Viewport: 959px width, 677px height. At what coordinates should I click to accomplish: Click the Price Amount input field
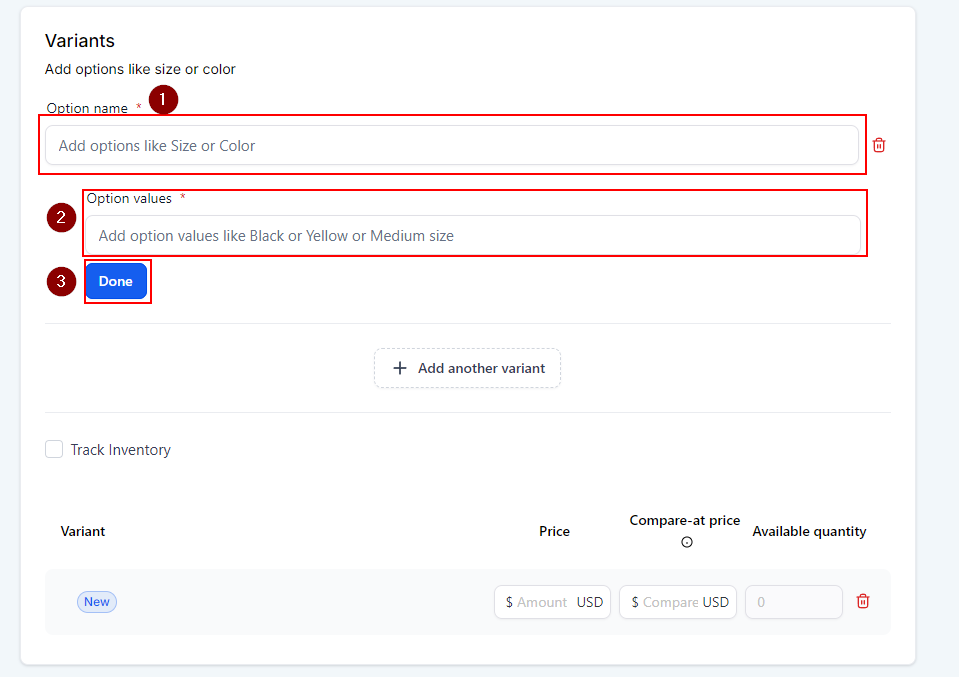click(542, 602)
